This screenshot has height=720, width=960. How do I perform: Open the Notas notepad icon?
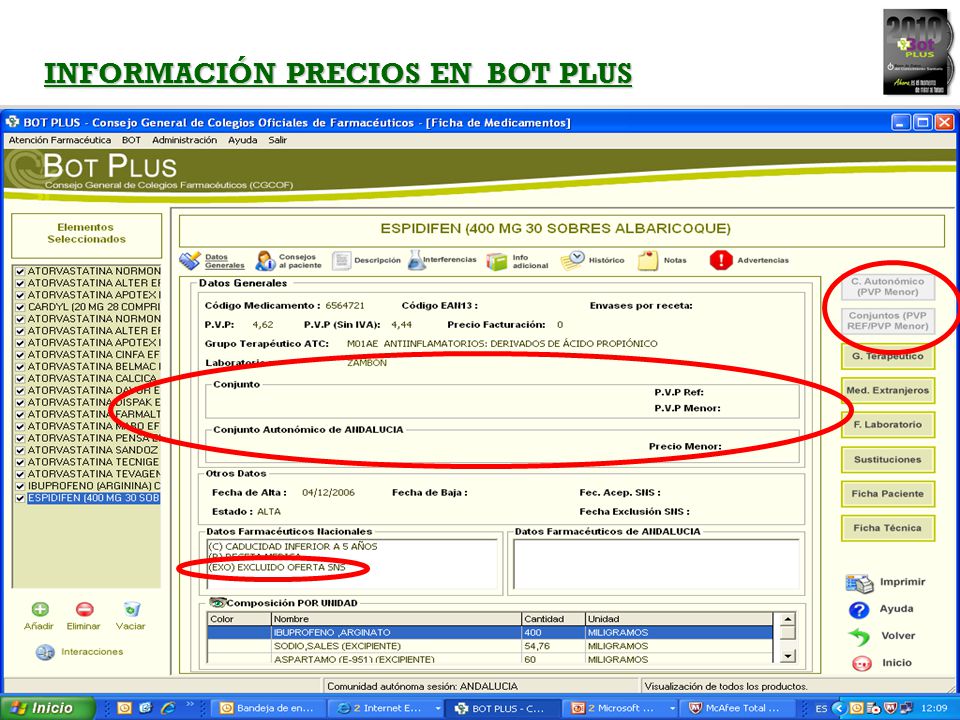648,260
